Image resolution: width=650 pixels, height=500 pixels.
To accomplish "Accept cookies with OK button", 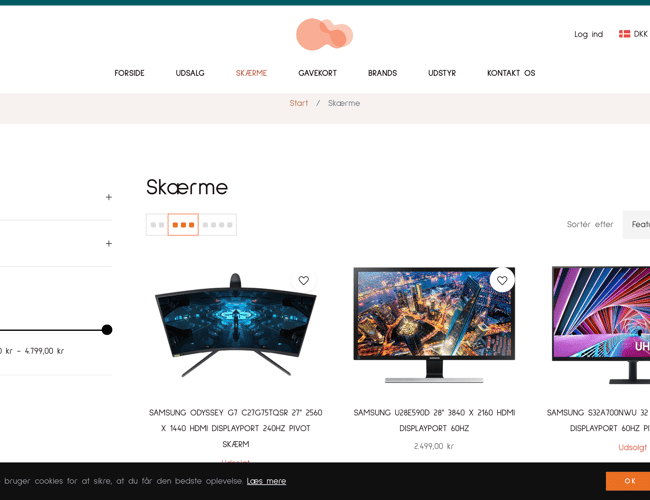I will click(x=629, y=481).
